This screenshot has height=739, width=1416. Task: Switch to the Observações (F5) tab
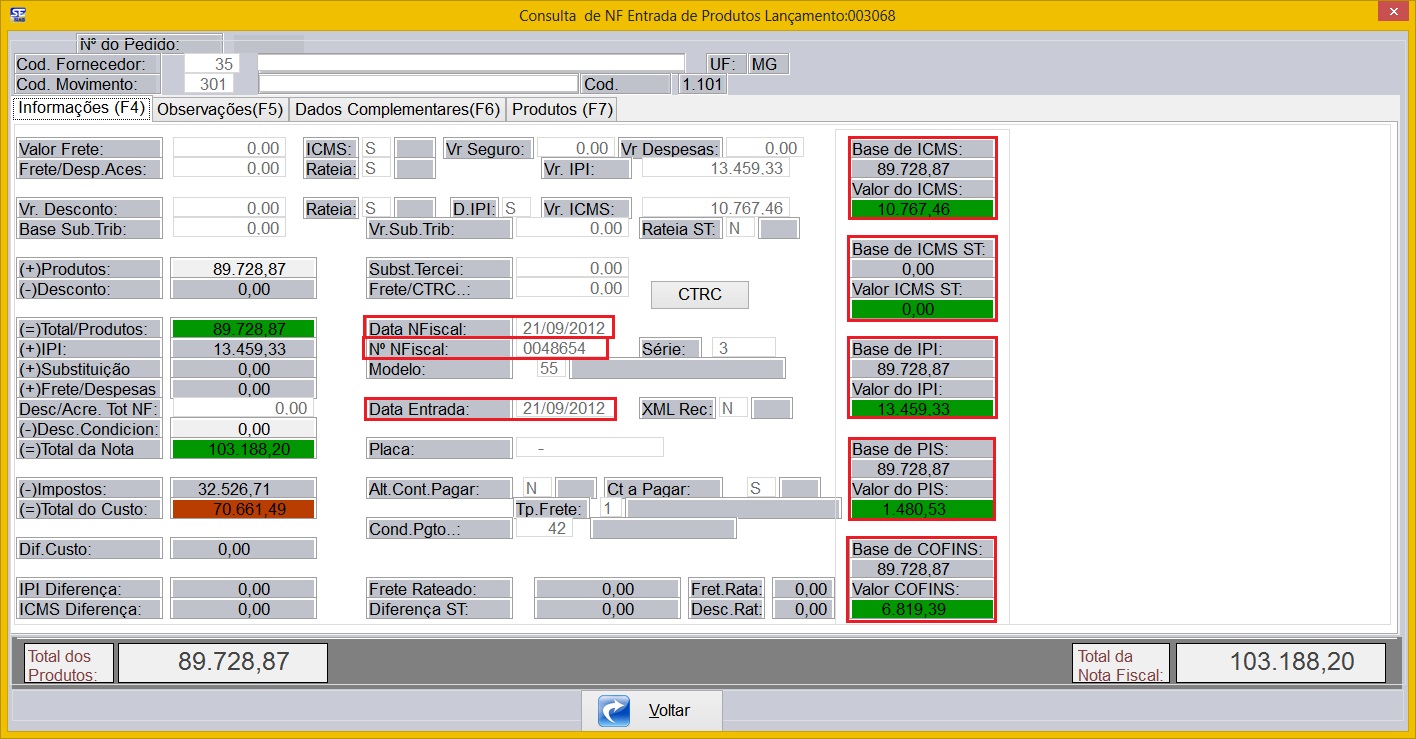pyautogui.click(x=220, y=109)
